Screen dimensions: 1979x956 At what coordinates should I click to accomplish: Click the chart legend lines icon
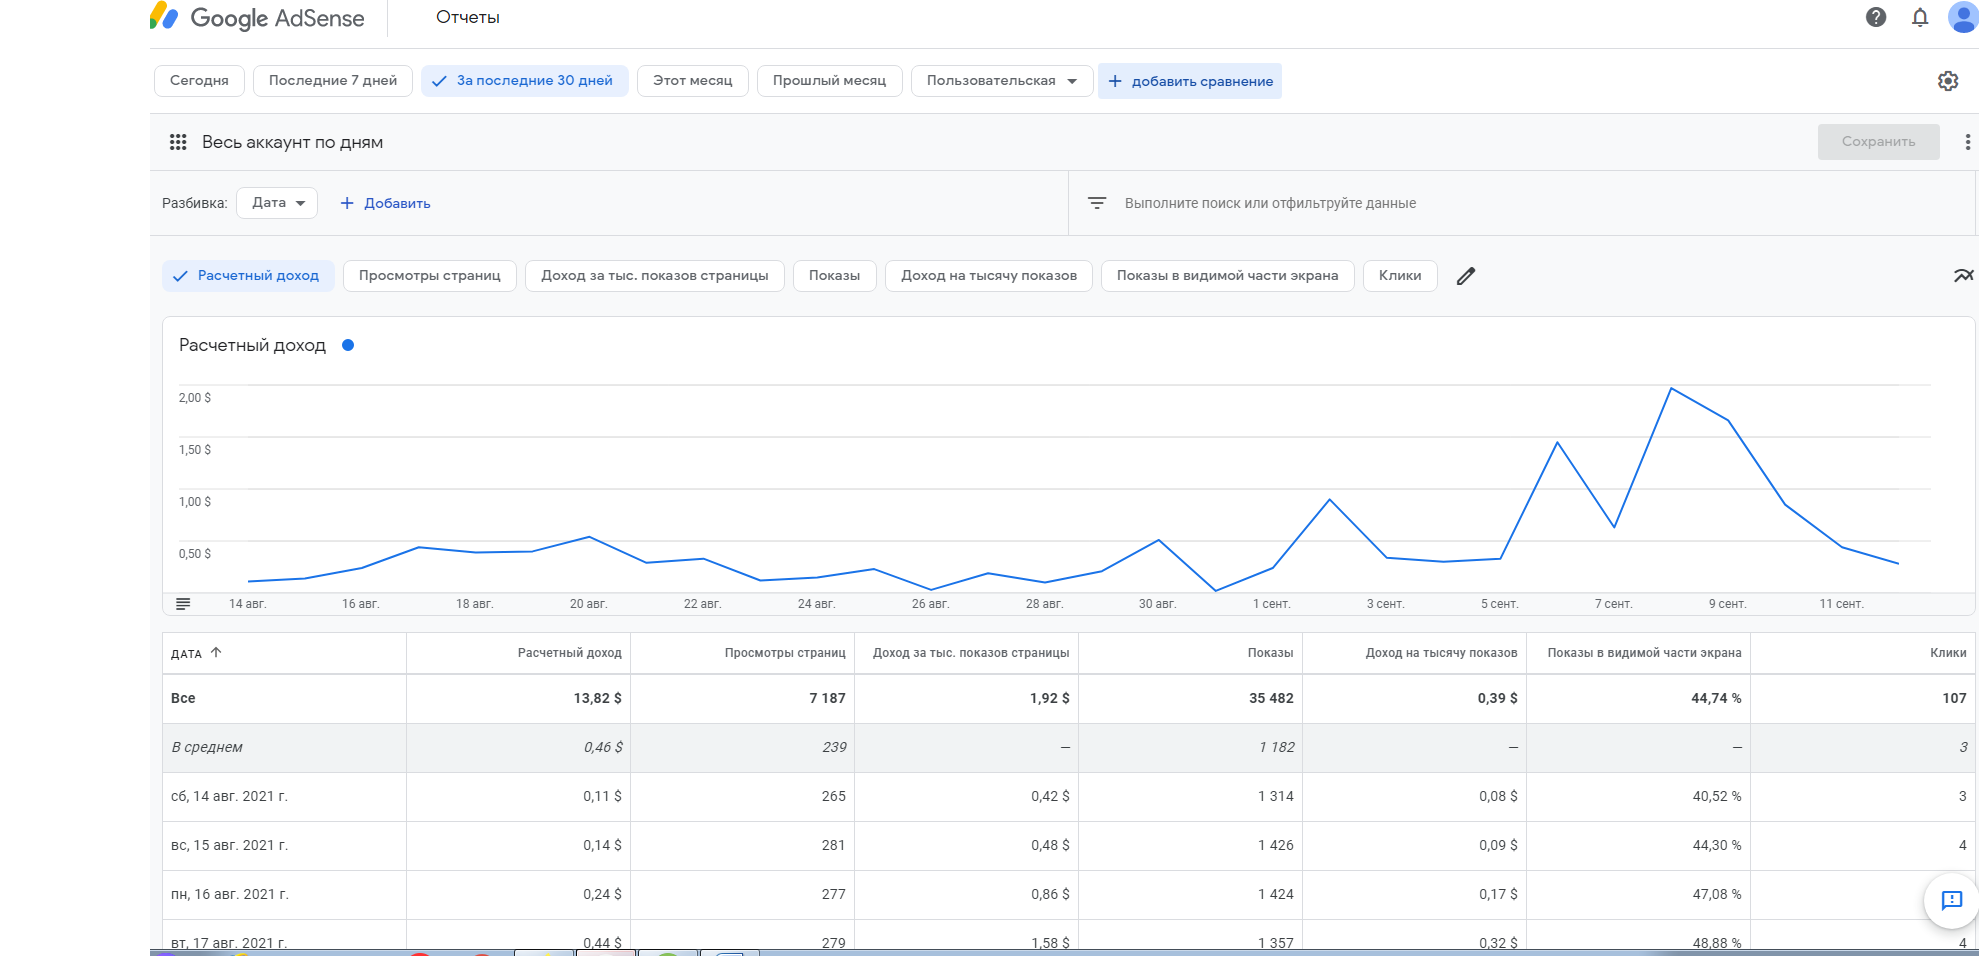click(183, 604)
